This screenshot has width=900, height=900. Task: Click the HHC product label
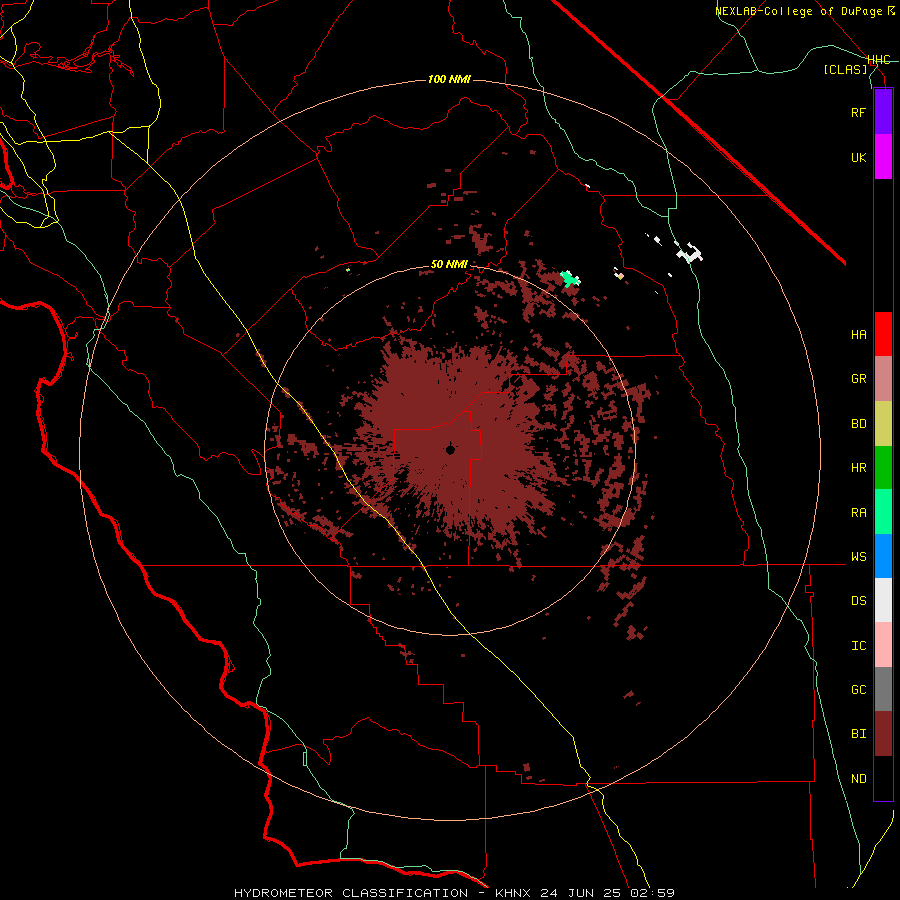click(x=879, y=60)
